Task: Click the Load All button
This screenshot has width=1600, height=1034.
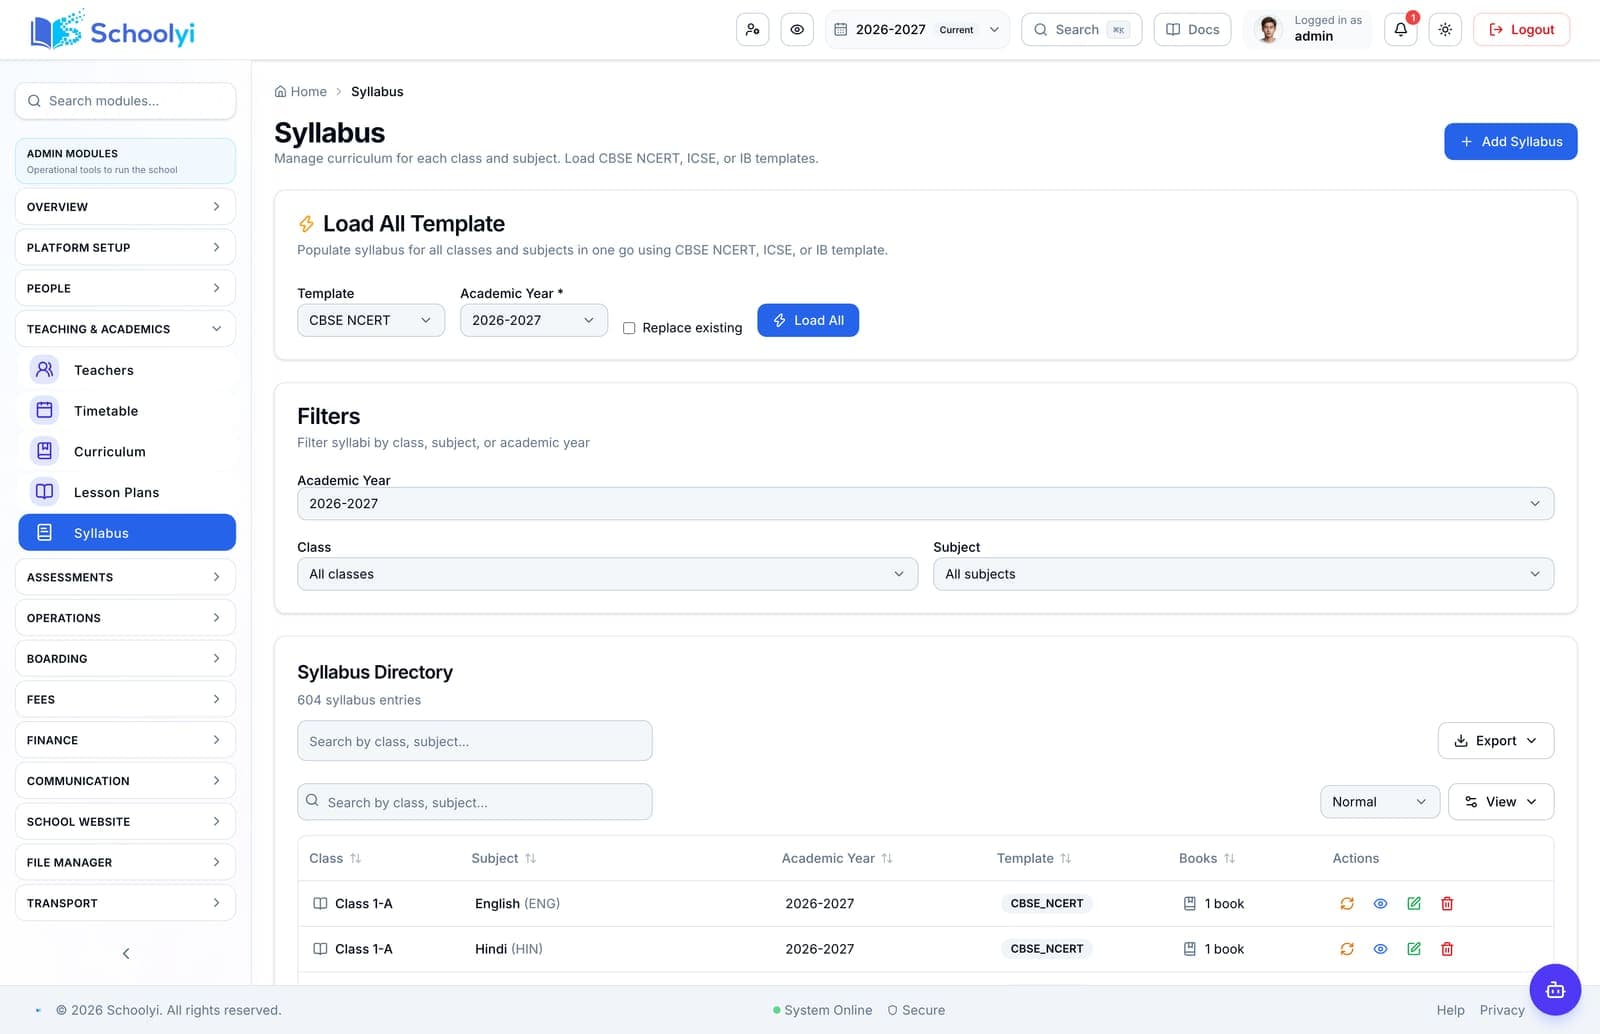Action: (x=808, y=320)
